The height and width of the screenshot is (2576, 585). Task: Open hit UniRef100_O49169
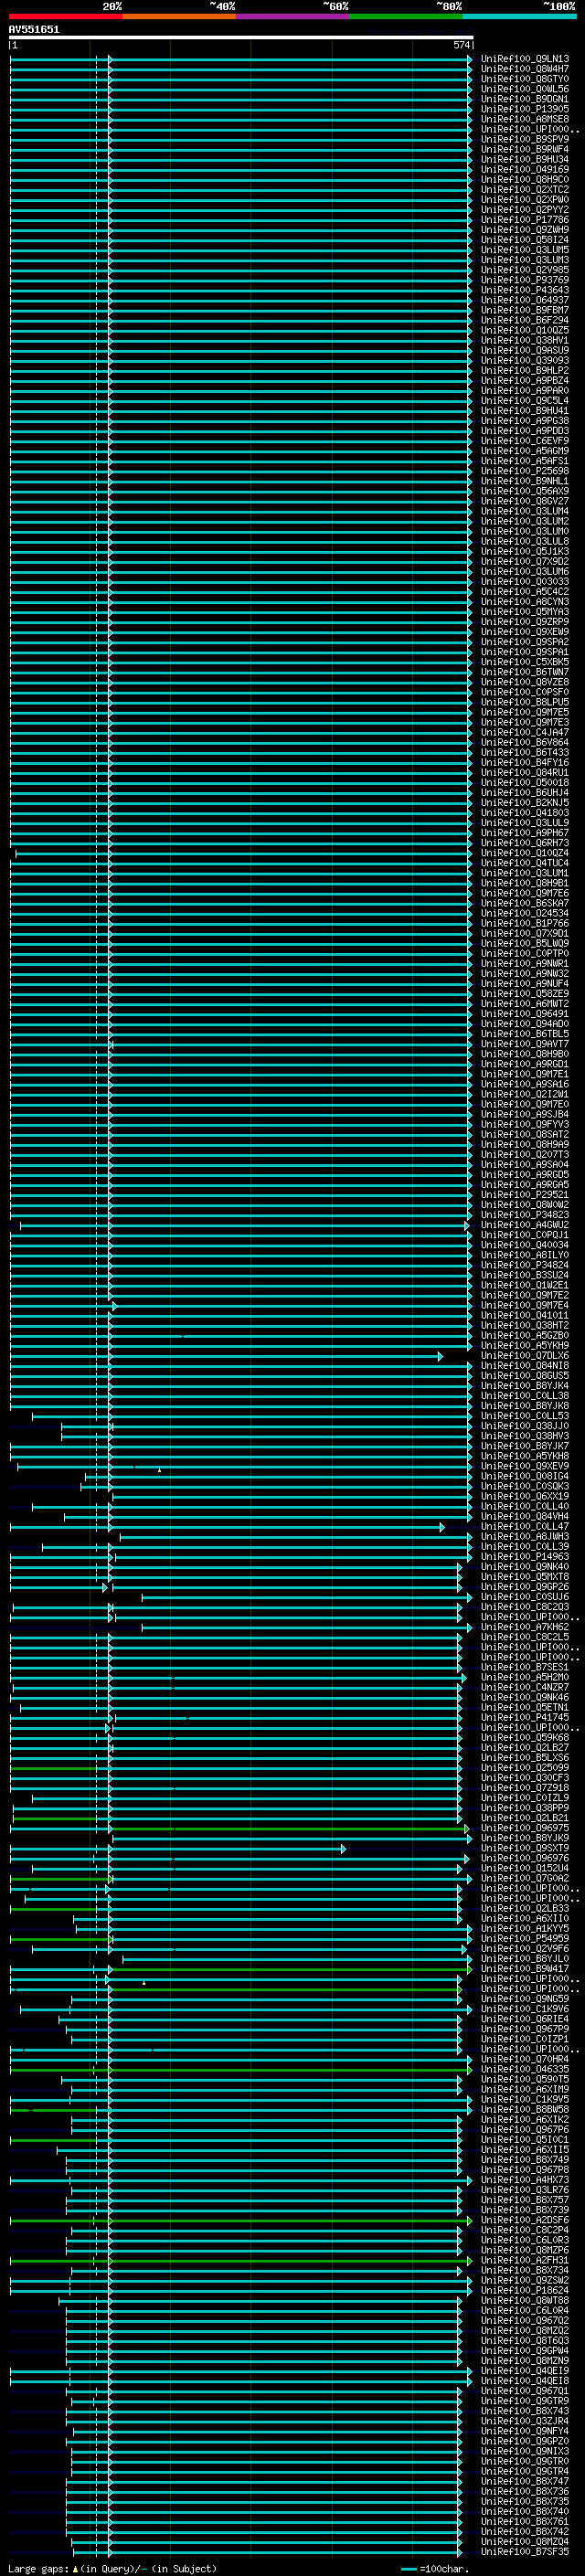pyautogui.click(x=525, y=169)
